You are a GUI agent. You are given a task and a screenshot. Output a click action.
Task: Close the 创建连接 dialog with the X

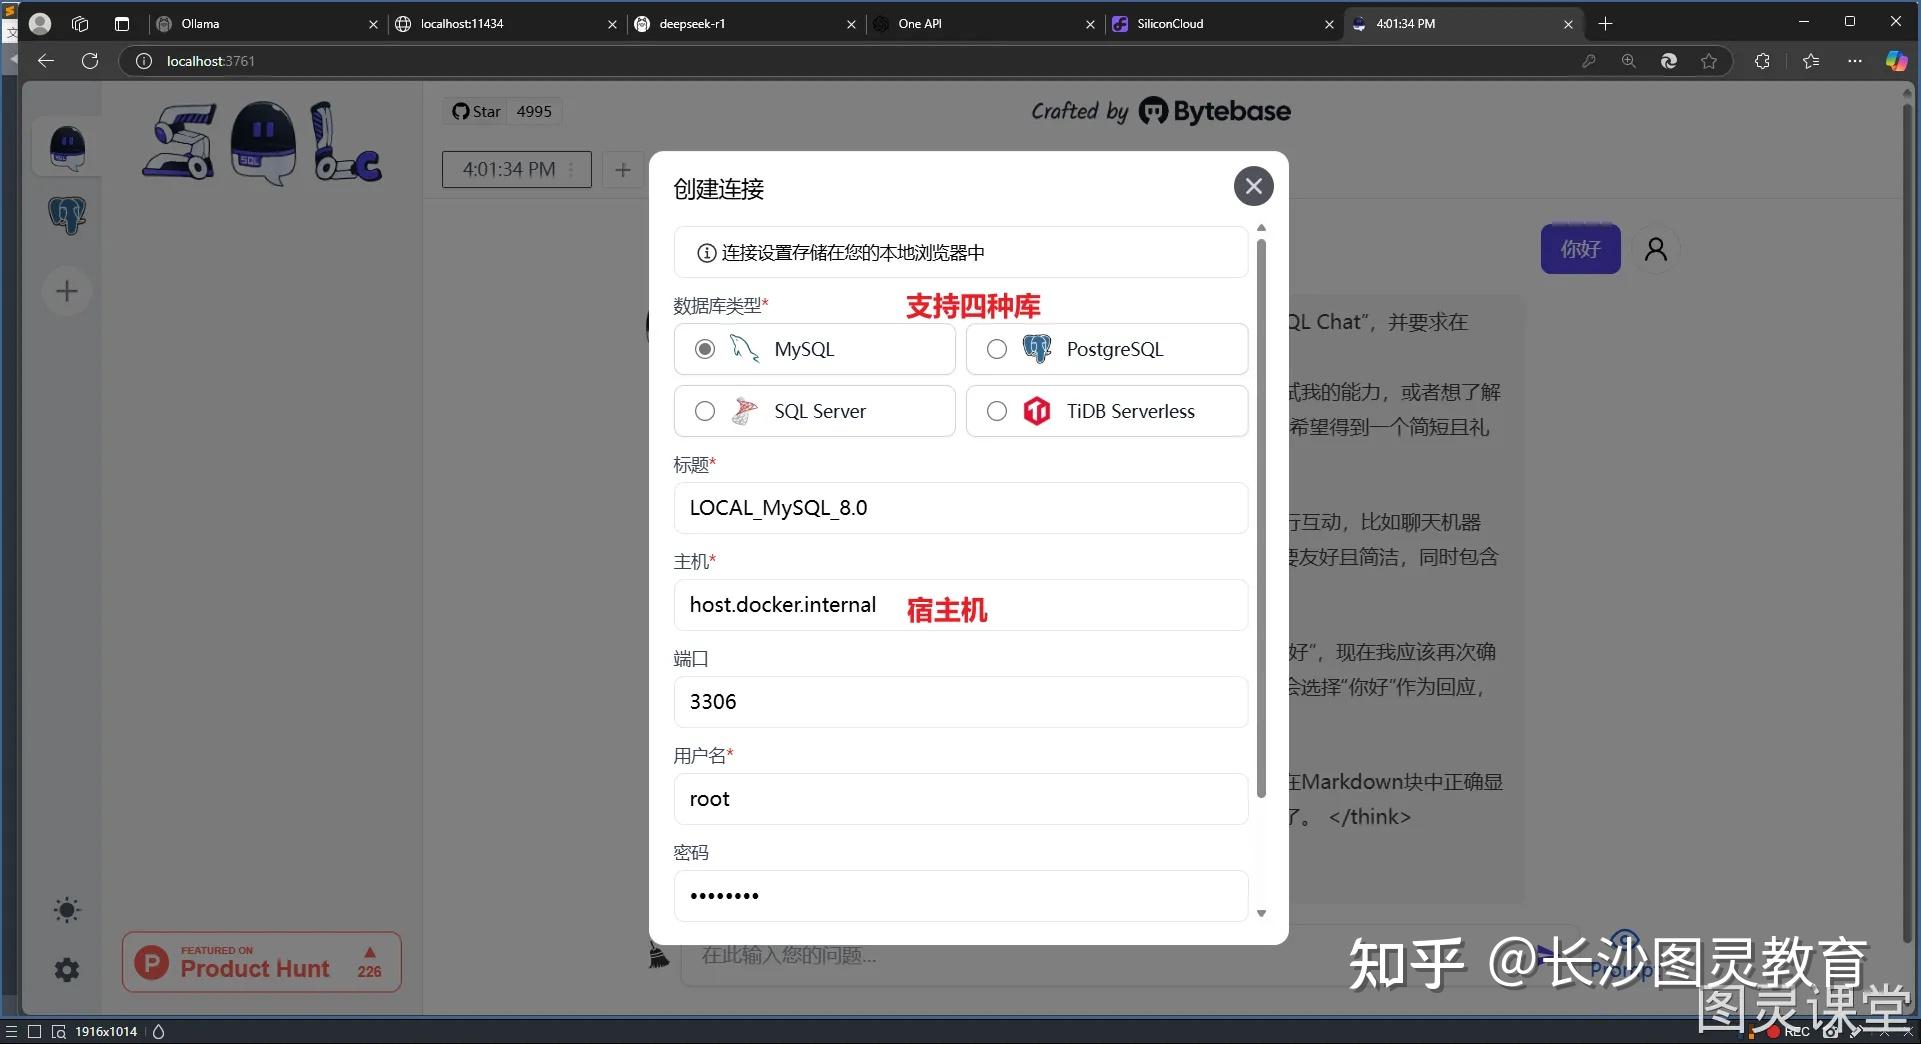click(1253, 186)
